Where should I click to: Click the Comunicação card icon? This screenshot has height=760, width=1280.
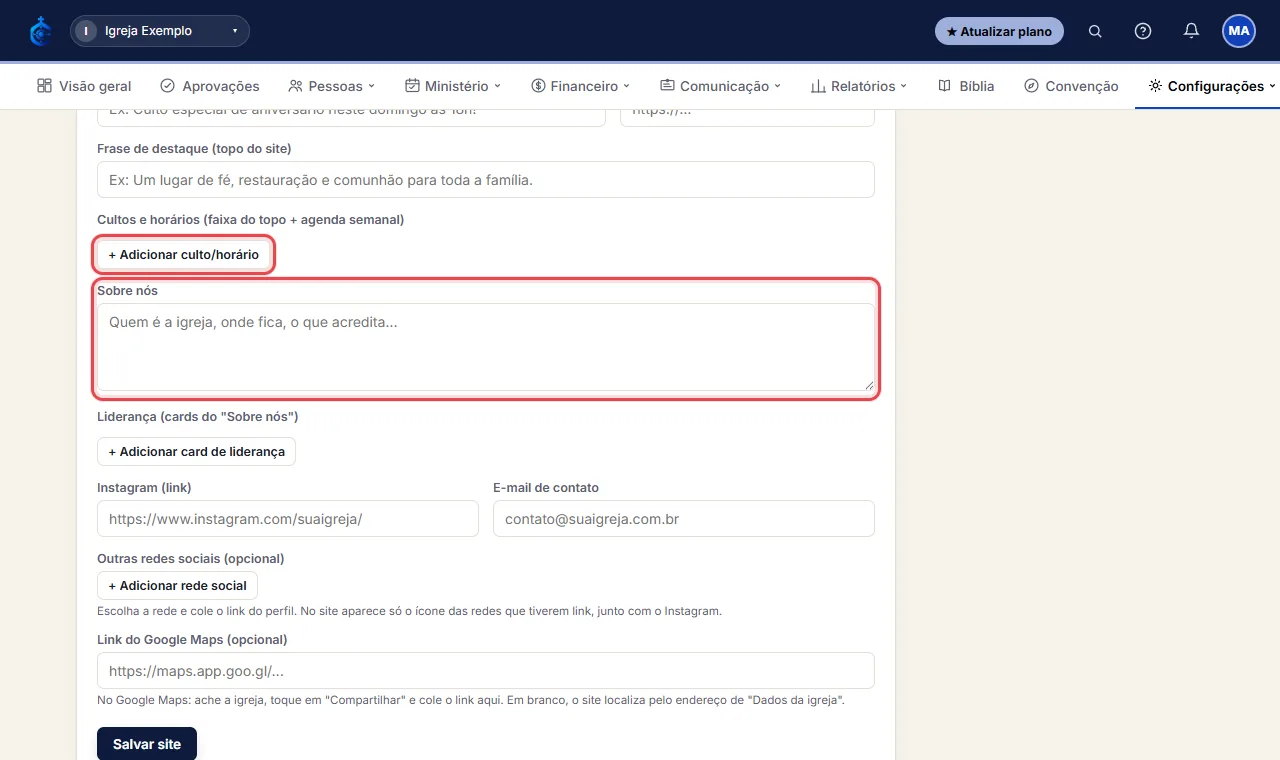click(x=668, y=86)
